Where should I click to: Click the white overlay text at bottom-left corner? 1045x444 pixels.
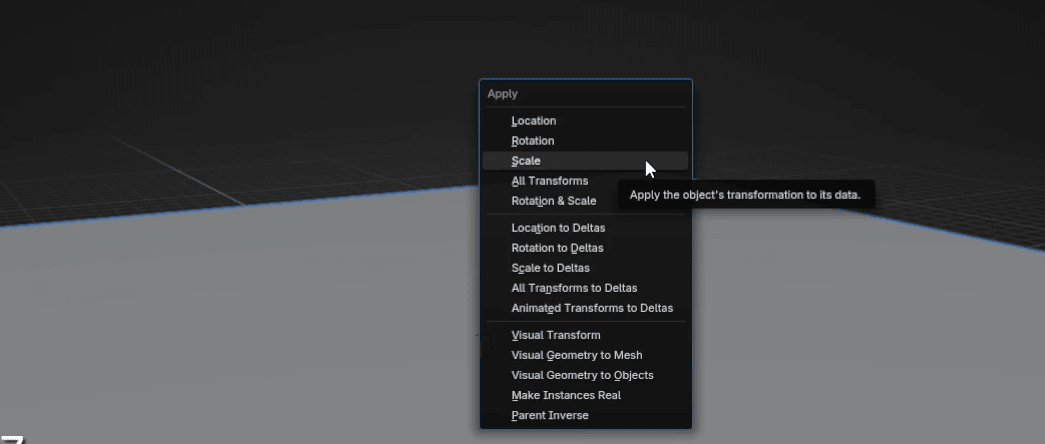[12, 438]
